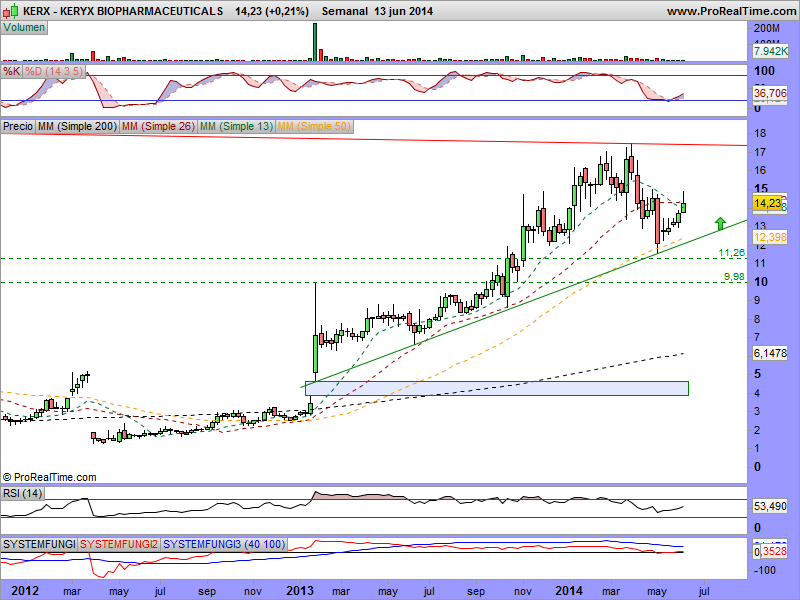Open the %D (14 3 5) indicator label

pyautogui.click(x=54, y=71)
